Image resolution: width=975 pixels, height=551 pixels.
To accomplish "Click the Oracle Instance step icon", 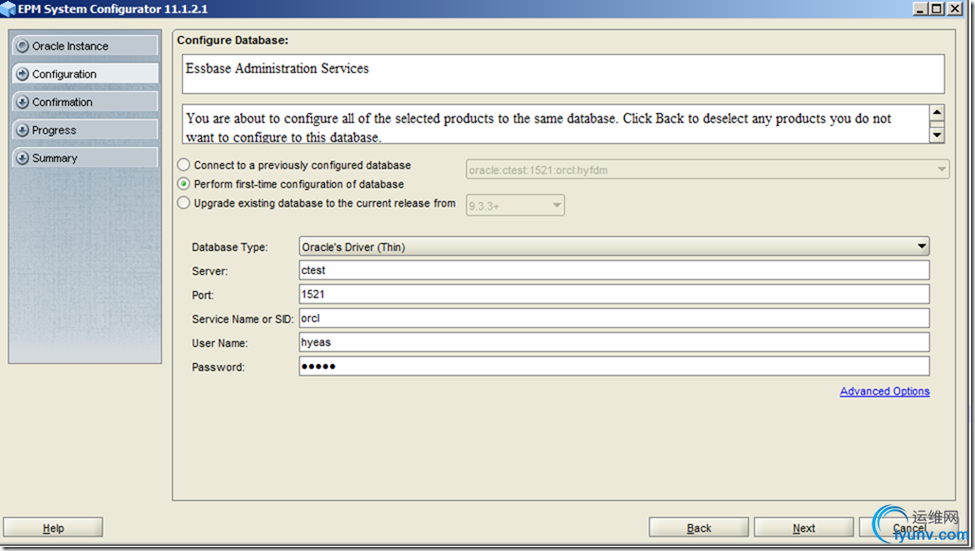I will [22, 46].
